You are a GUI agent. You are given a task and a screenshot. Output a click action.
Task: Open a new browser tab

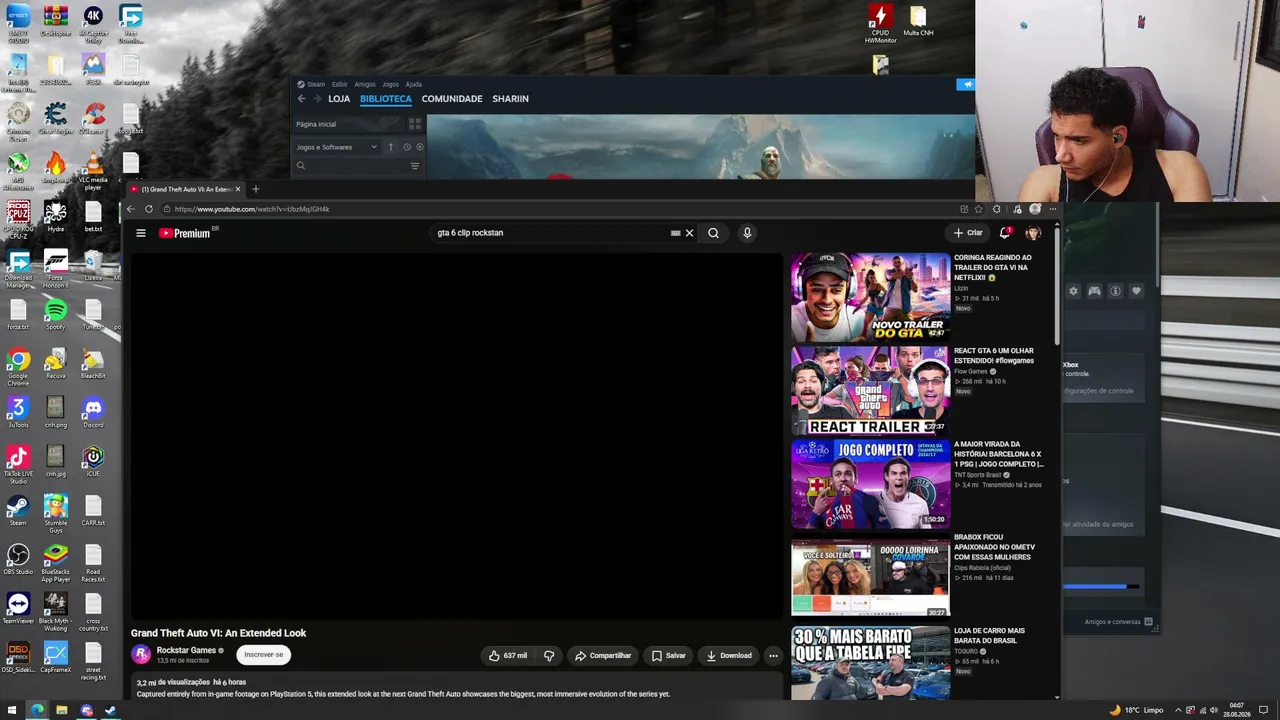click(255, 189)
